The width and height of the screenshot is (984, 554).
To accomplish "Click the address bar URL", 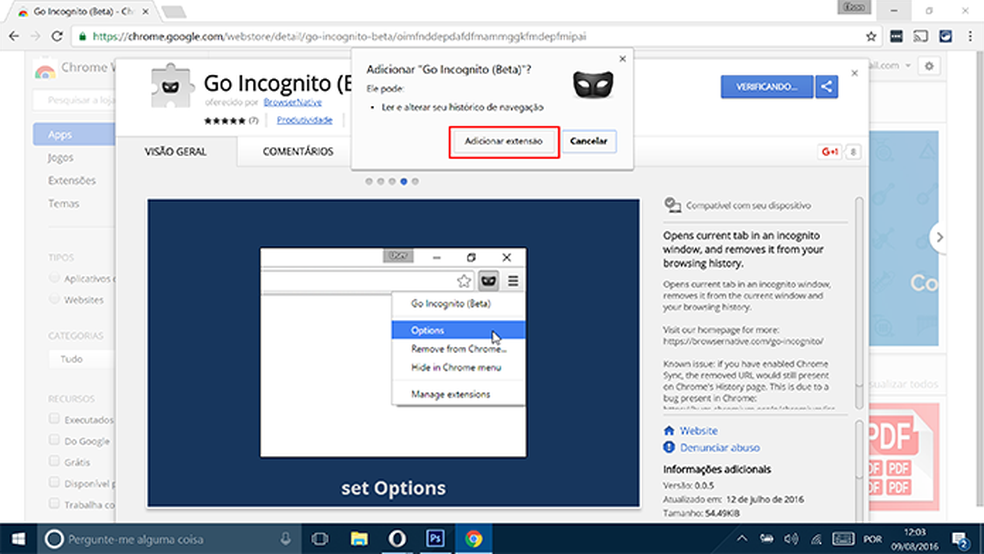I will 340,36.
